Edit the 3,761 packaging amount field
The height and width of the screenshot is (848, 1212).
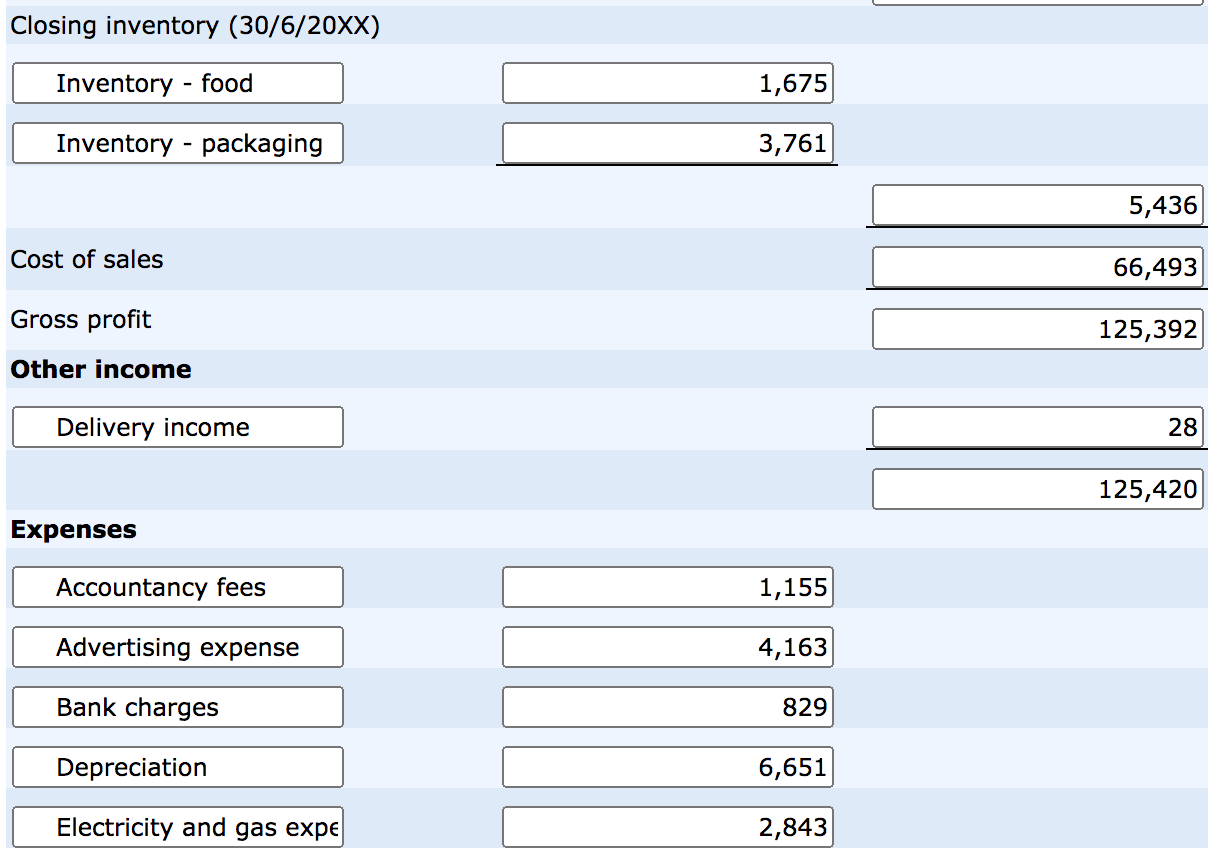click(668, 143)
